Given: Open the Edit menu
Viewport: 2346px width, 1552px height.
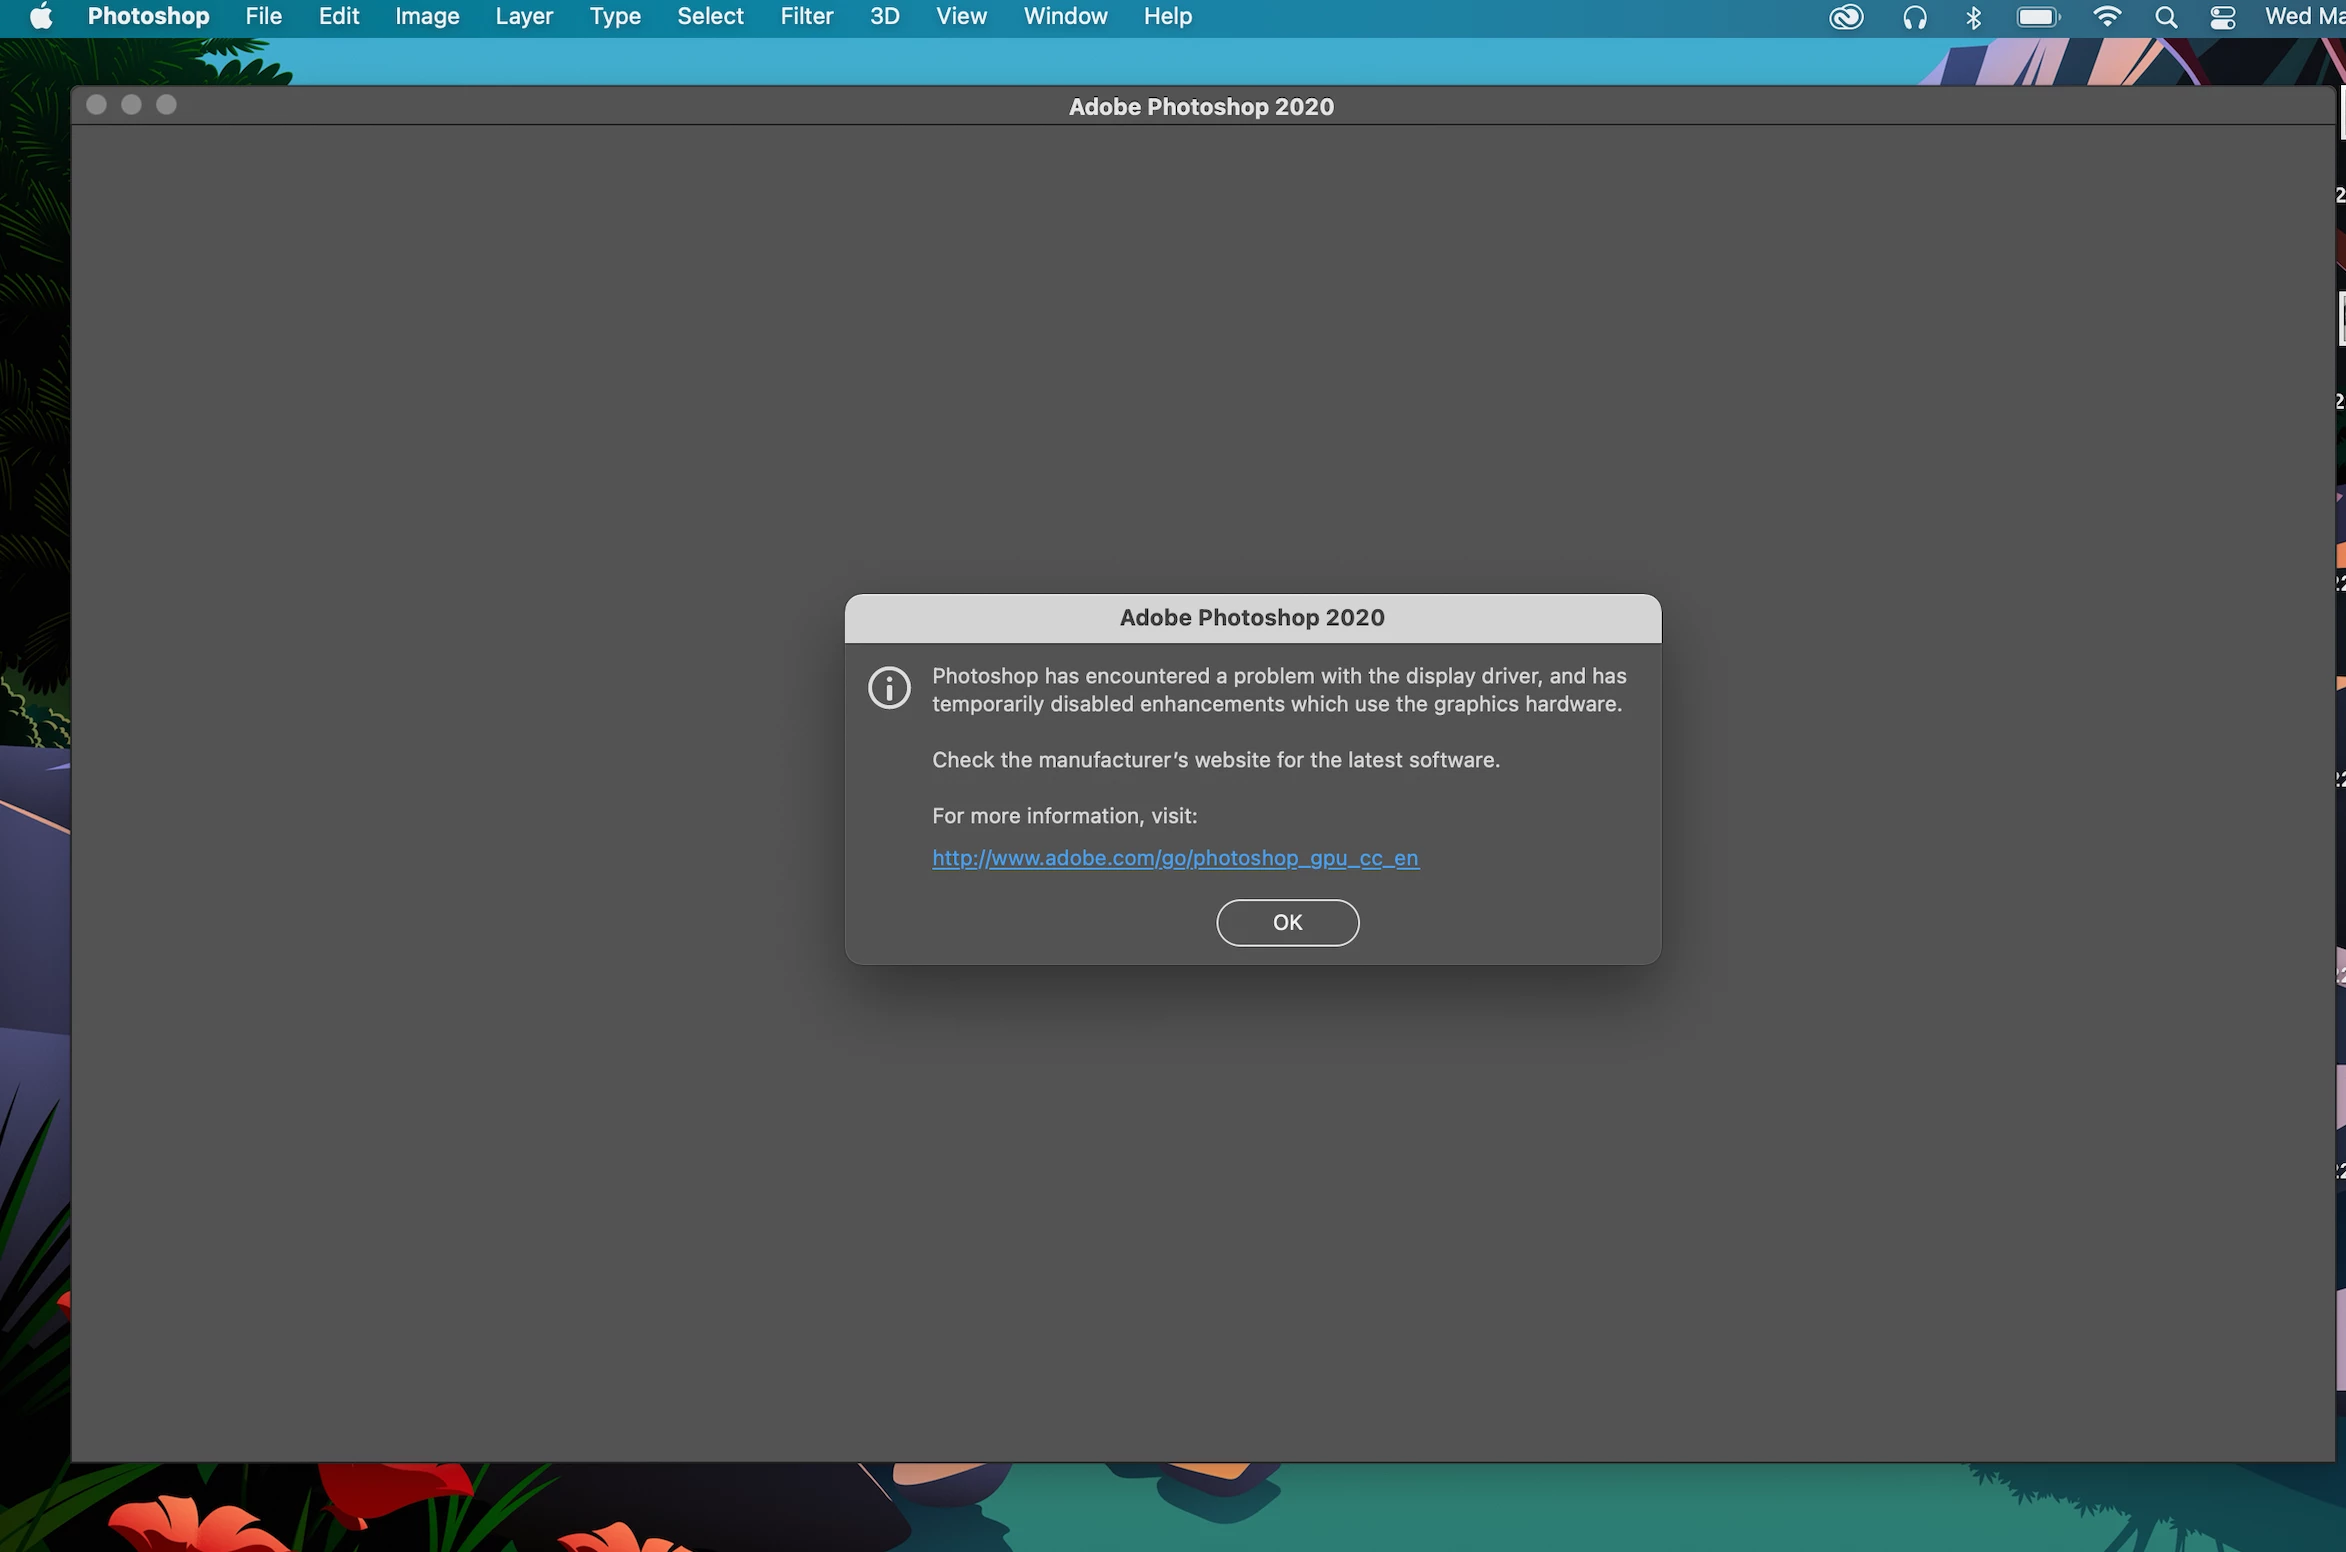Looking at the screenshot, I should (x=338, y=17).
